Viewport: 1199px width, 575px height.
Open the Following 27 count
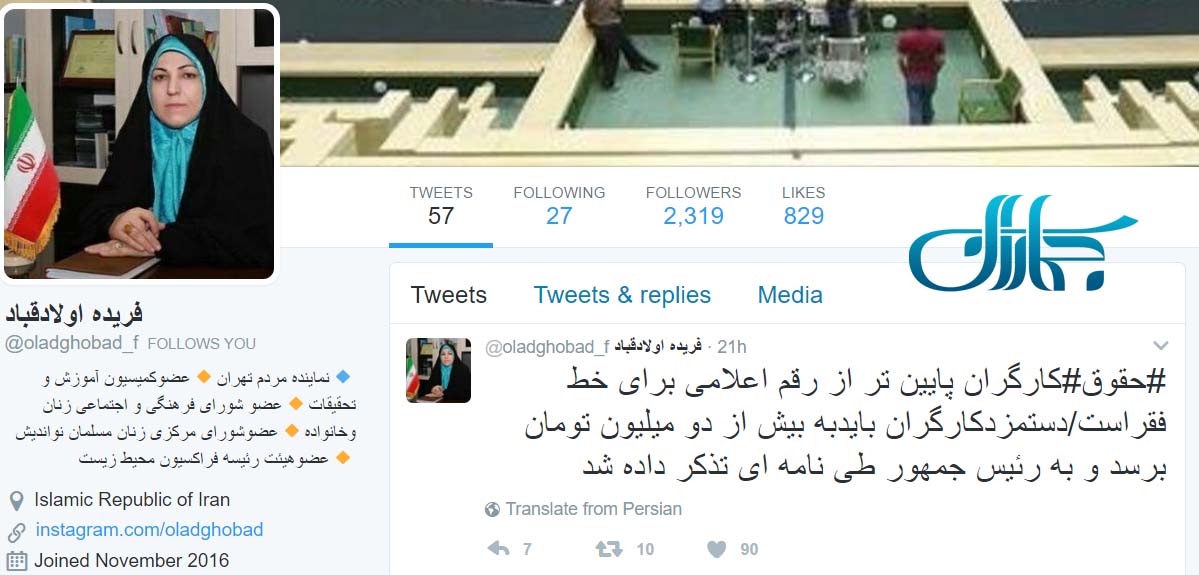point(559,206)
